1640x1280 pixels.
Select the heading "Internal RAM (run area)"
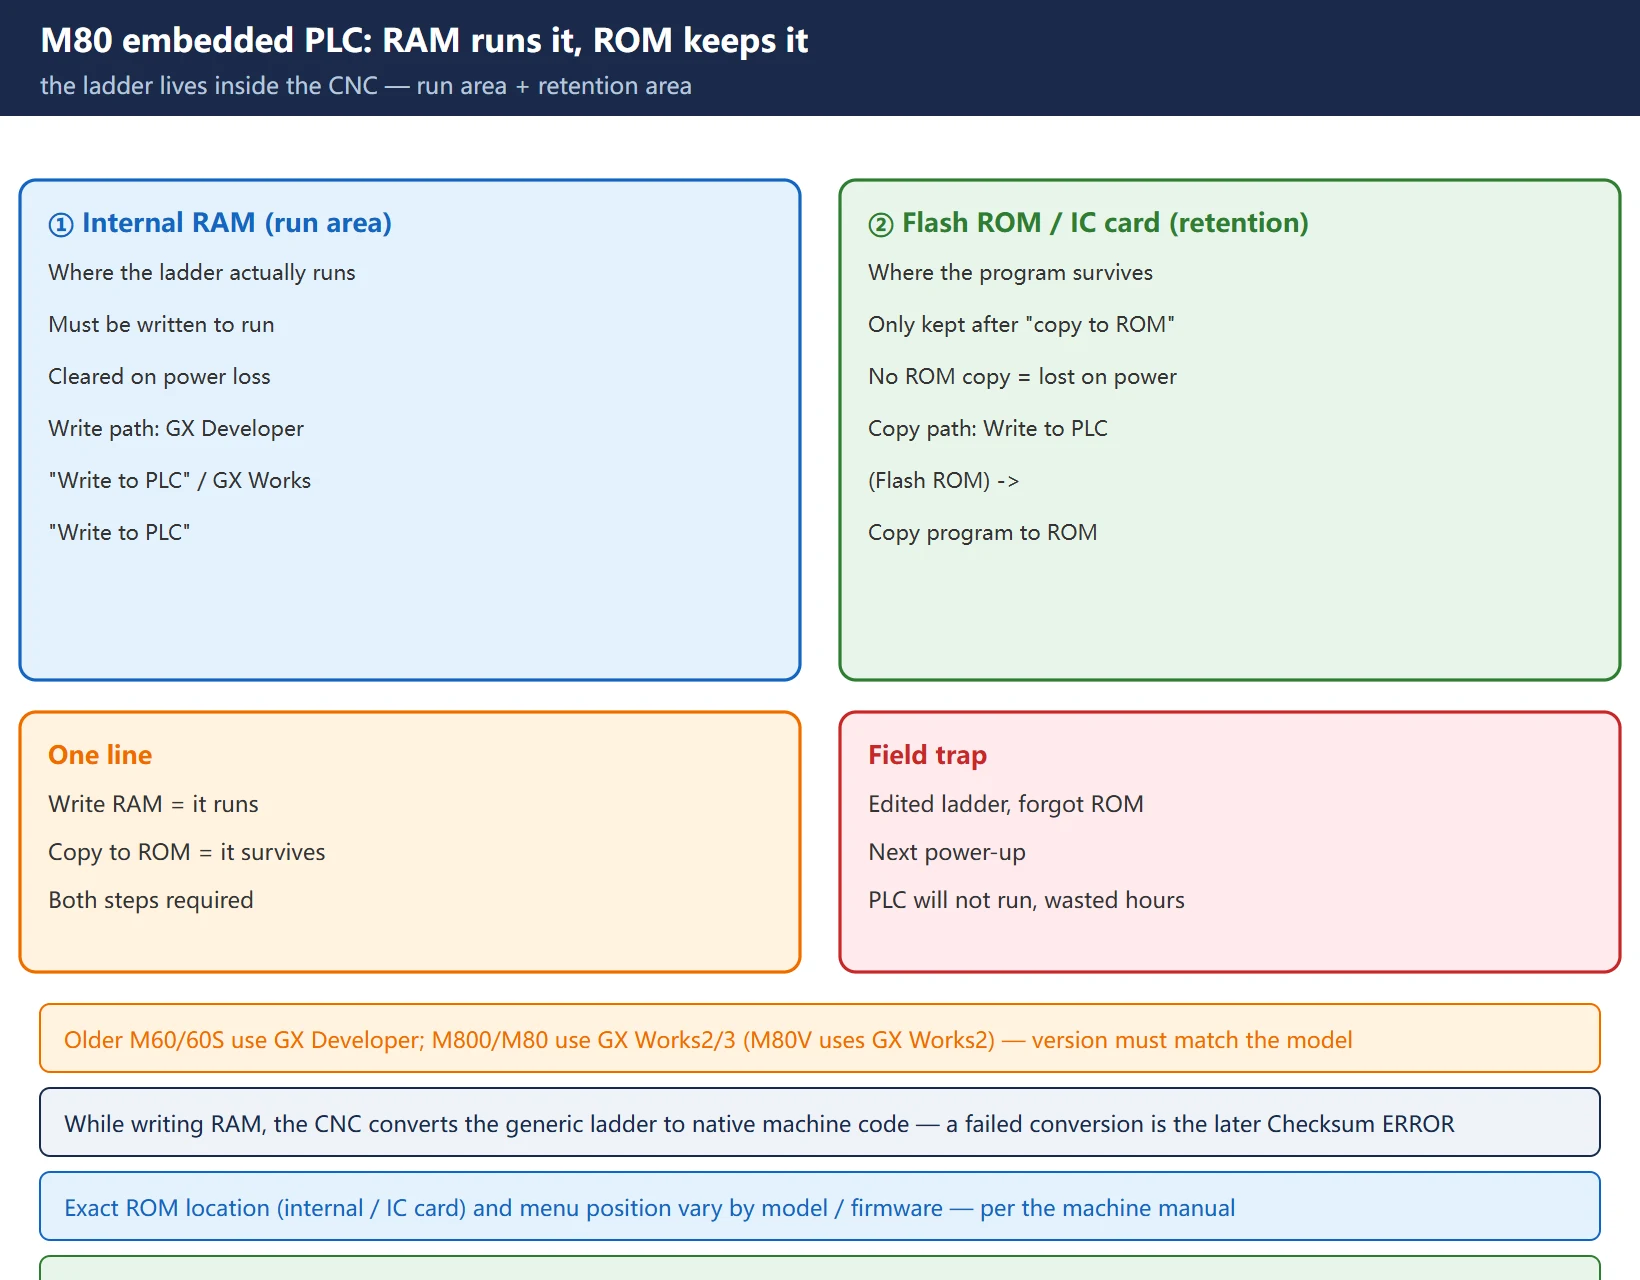point(237,222)
